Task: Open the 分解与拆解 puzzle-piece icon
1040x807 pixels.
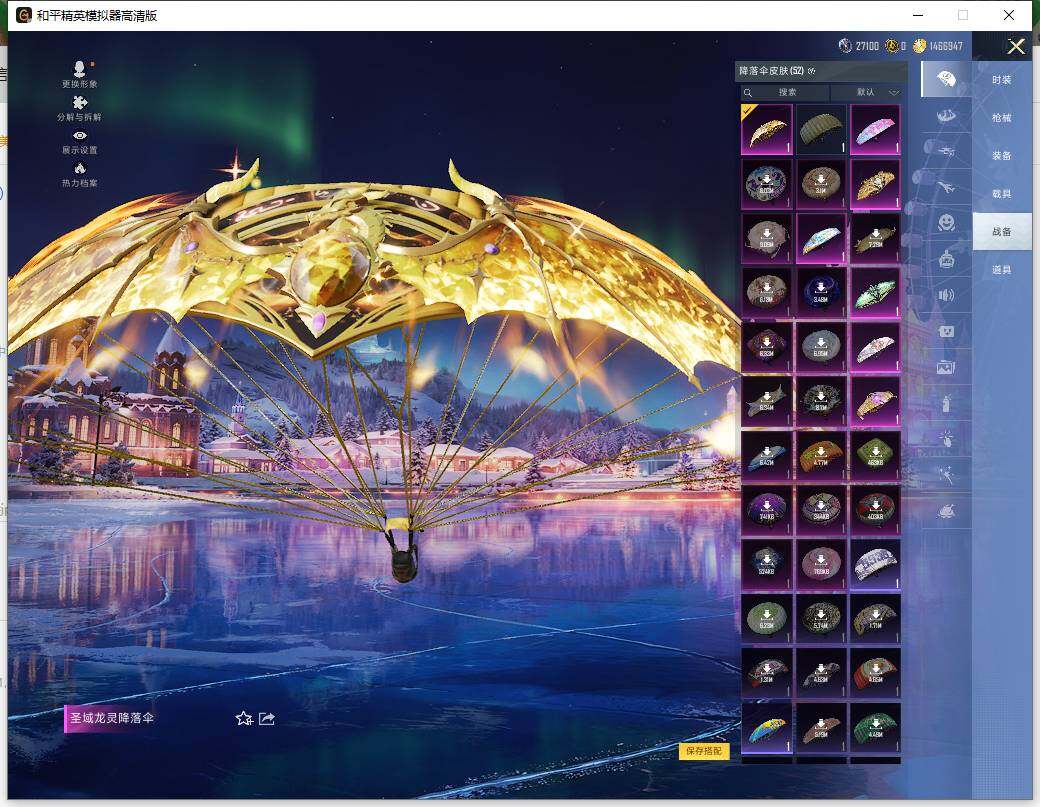Action: point(80,108)
